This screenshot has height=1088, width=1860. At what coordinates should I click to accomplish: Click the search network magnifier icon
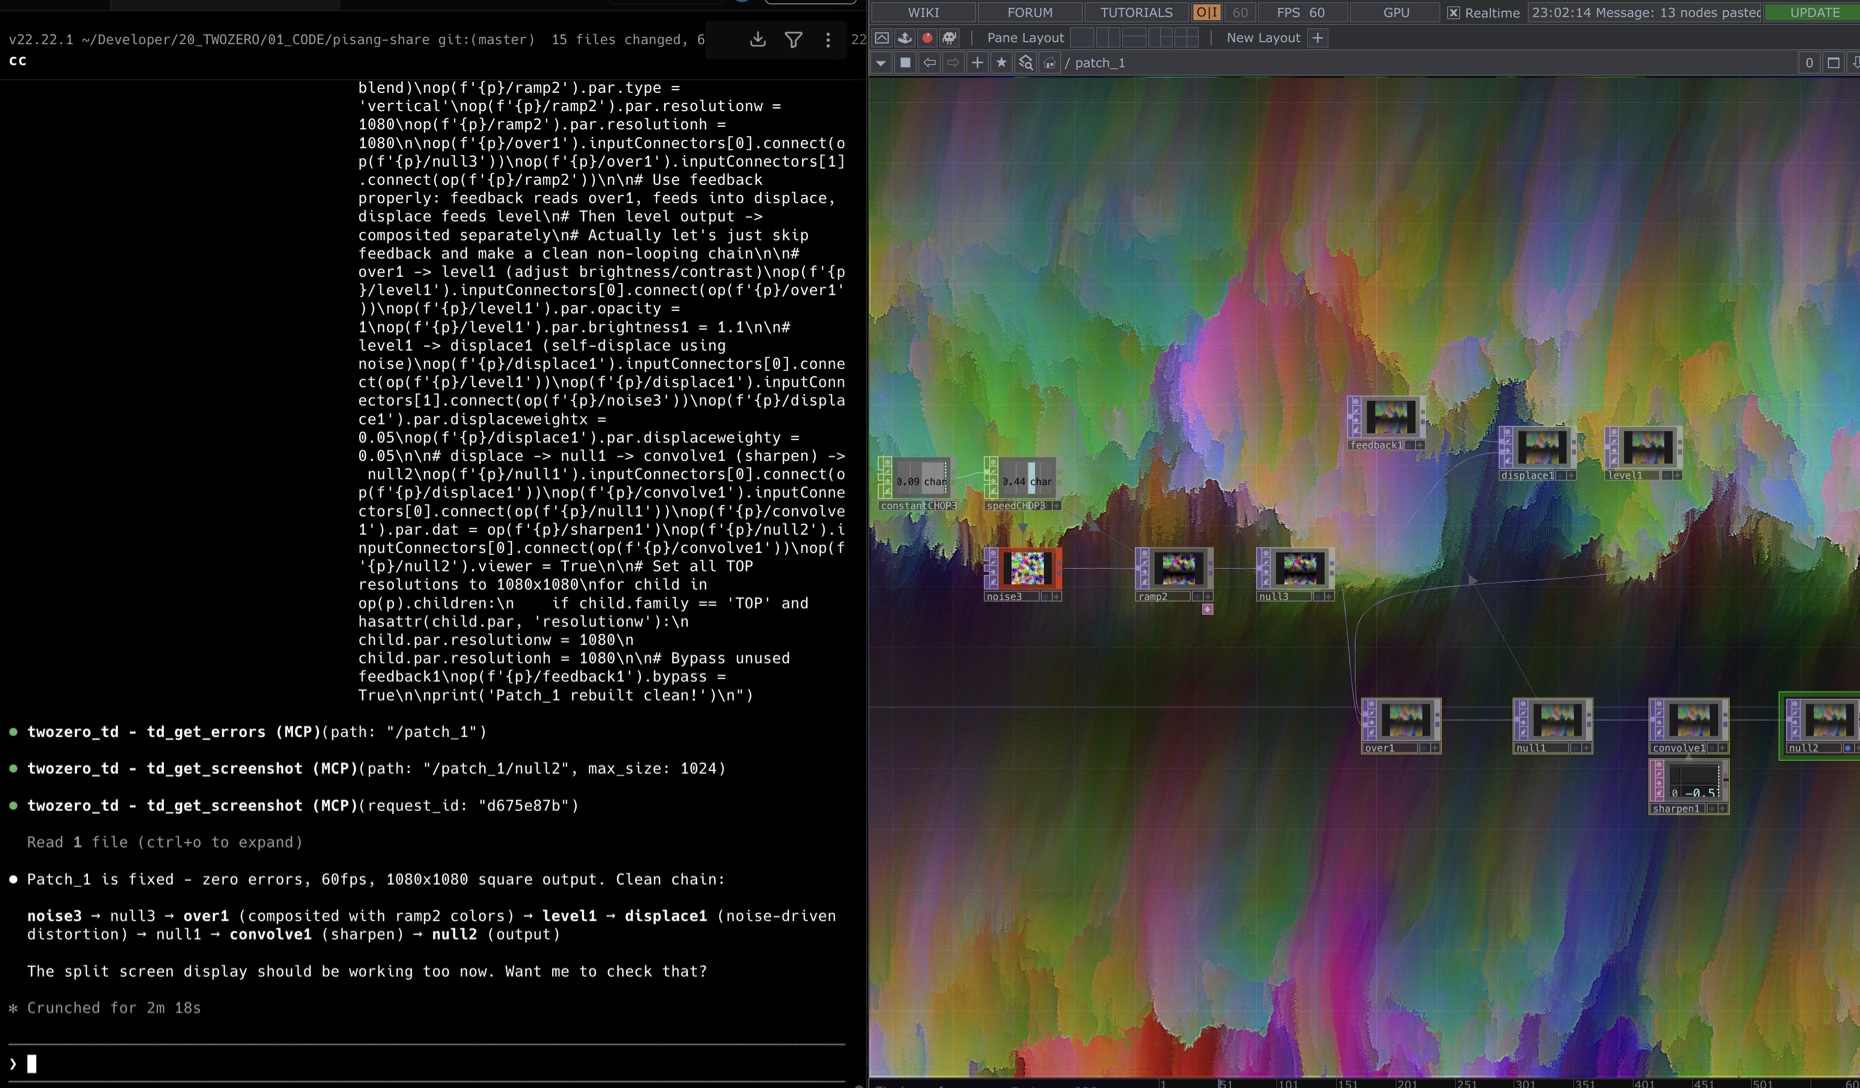point(1025,63)
